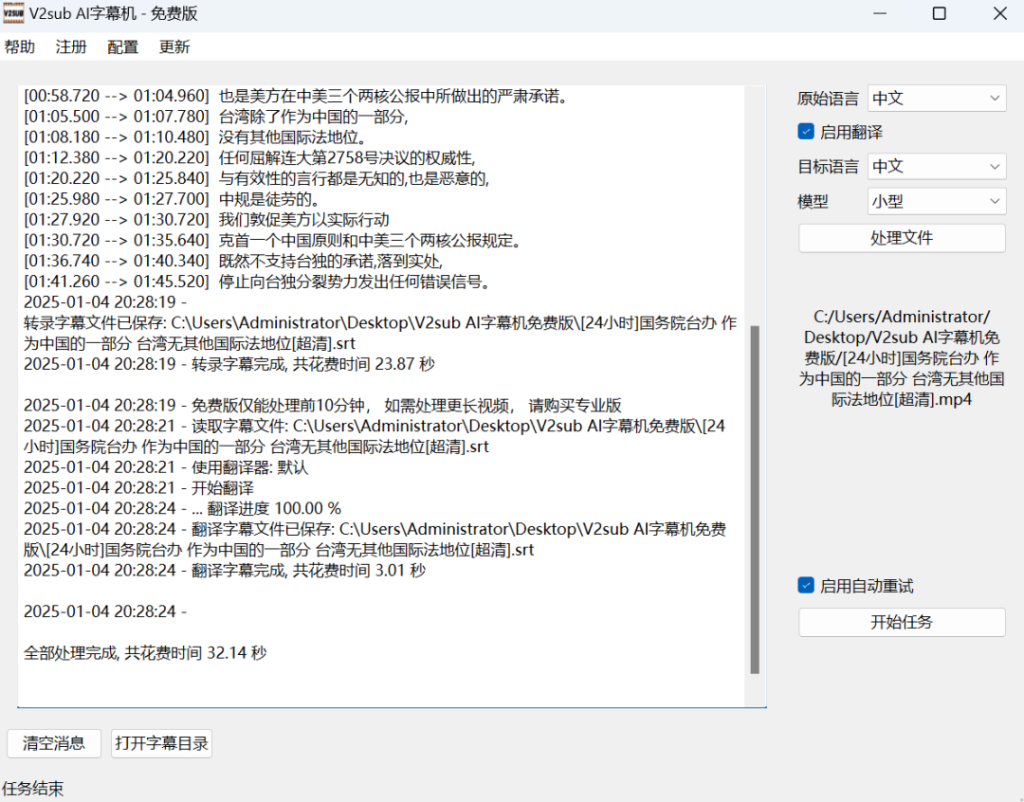Open subtitle folder via 打开字幕目录

tap(161, 743)
